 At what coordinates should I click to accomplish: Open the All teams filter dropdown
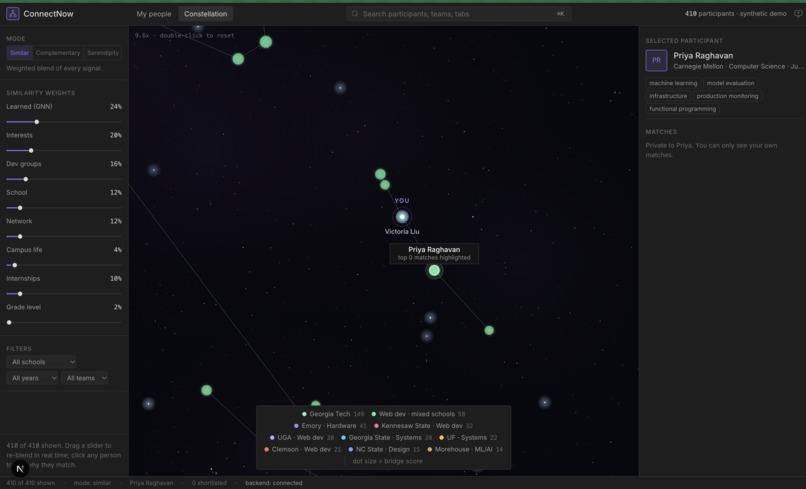click(85, 378)
